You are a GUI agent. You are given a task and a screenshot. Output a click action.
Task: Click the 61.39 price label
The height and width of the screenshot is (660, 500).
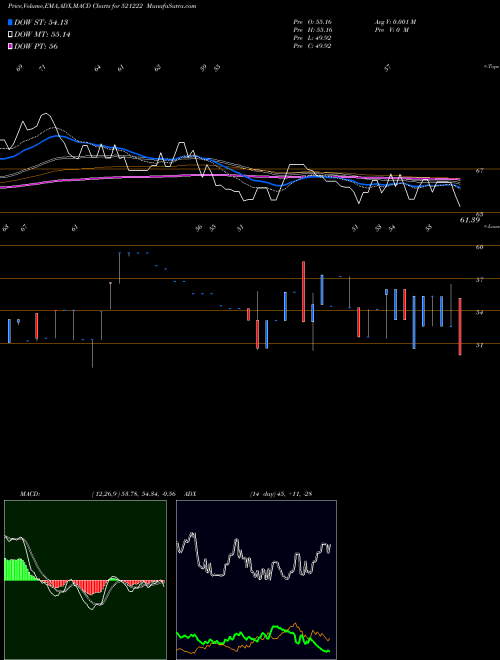(x=470, y=220)
